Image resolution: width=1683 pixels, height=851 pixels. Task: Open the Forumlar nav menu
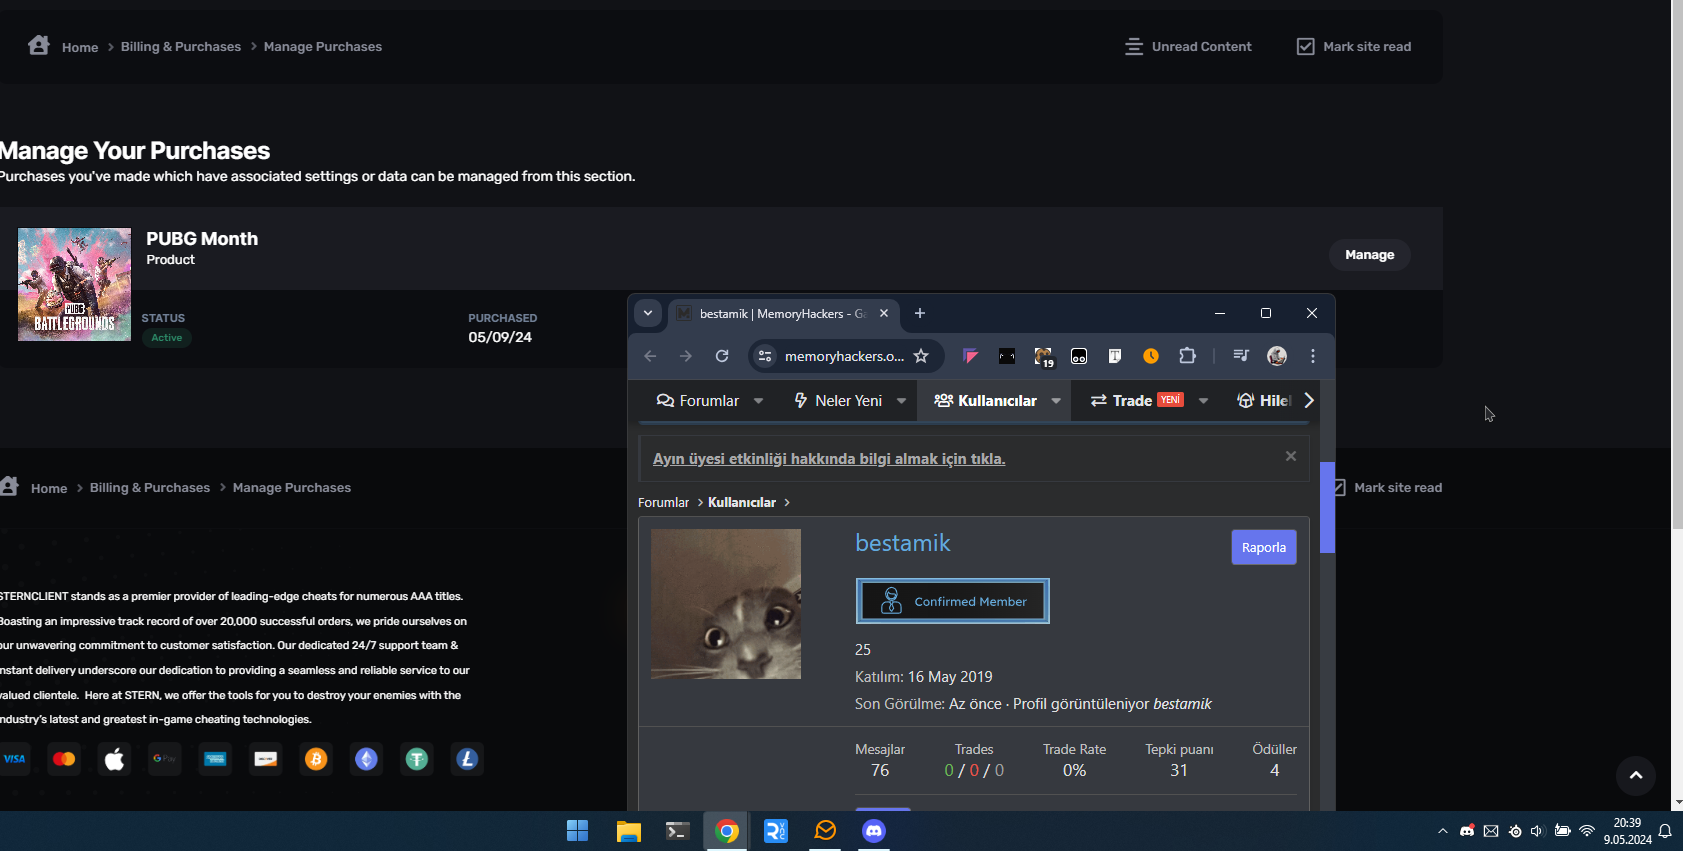click(697, 401)
